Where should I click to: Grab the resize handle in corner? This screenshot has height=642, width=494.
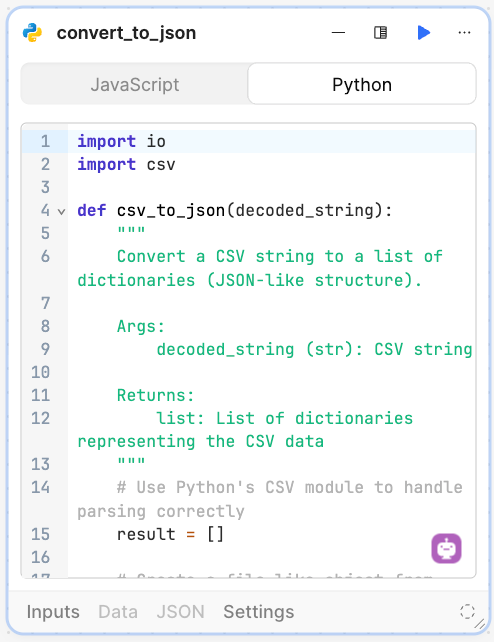pyautogui.click(x=480, y=624)
